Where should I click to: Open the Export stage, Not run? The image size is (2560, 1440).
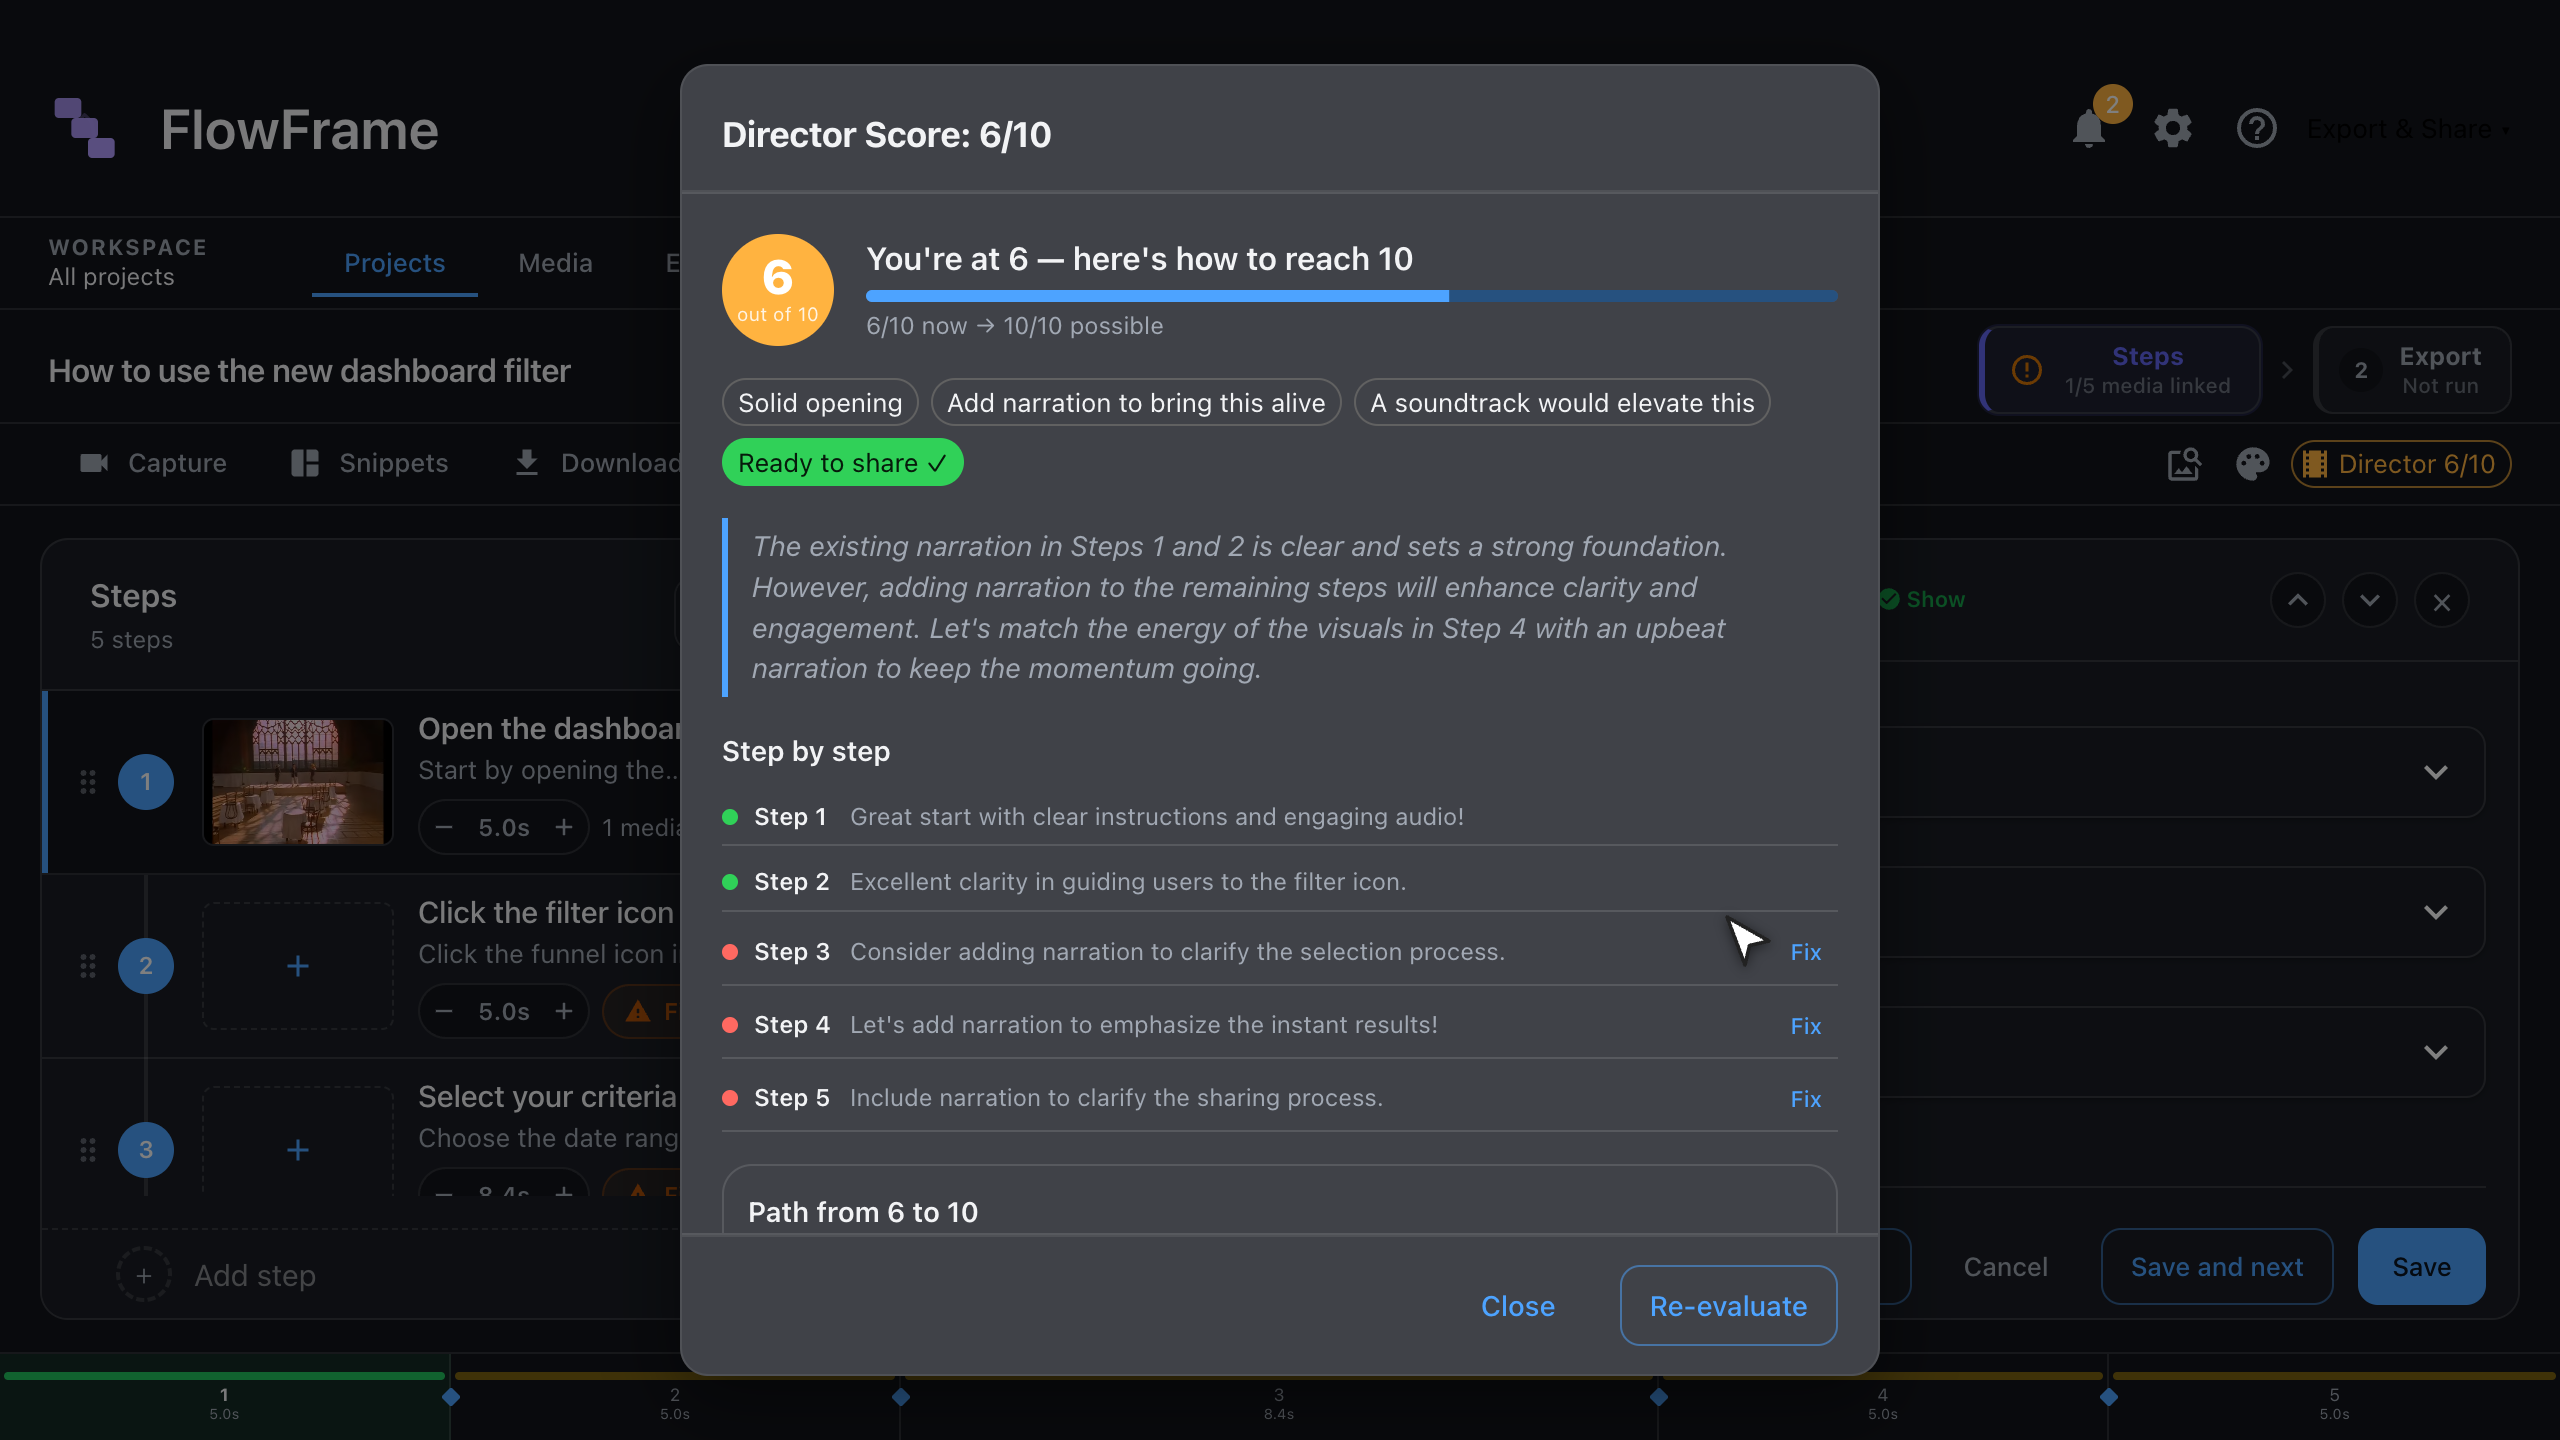click(2412, 370)
